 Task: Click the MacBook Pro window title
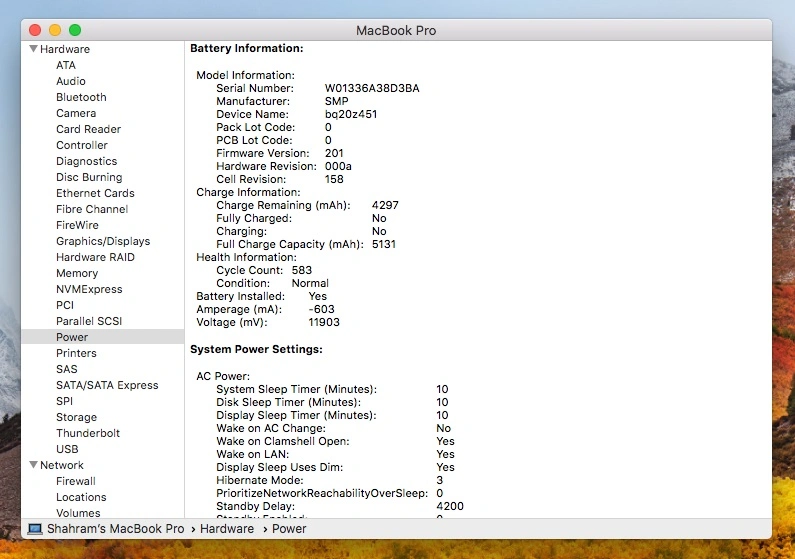[x=396, y=31]
